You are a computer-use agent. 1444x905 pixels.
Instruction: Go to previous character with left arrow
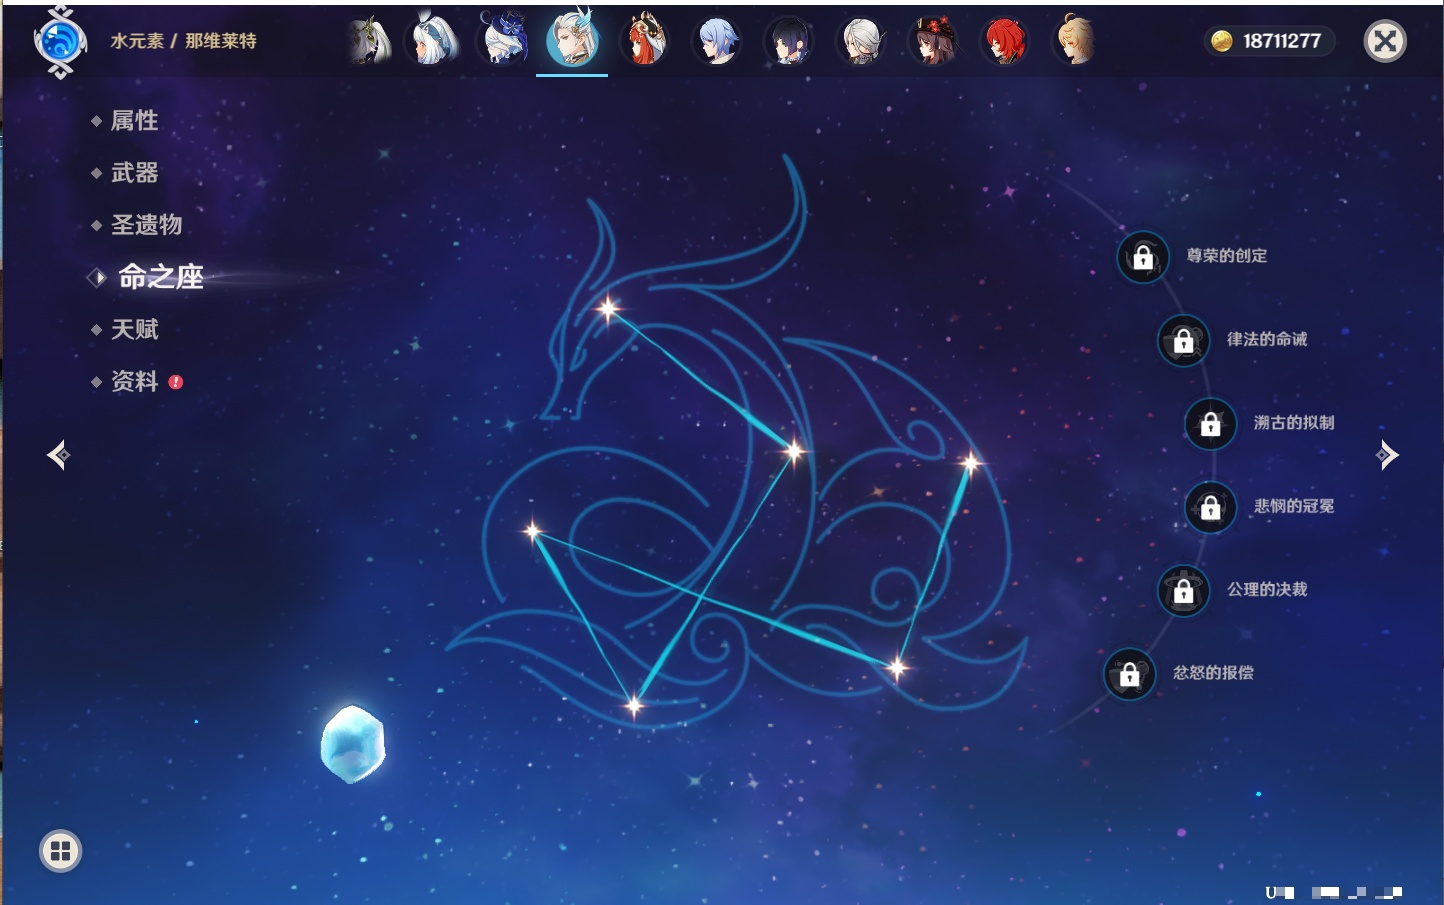[x=58, y=455]
